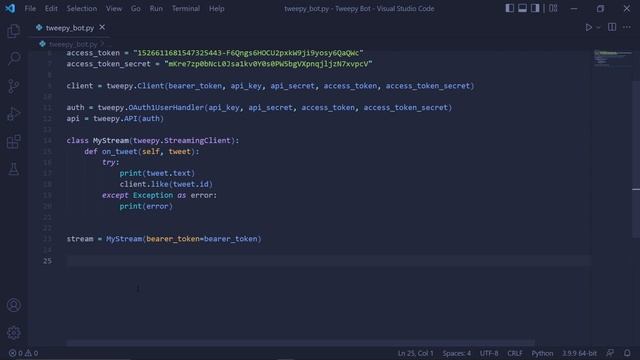Open More Actions ellipsis in editor
This screenshot has width=640, height=360.
[x=627, y=27]
